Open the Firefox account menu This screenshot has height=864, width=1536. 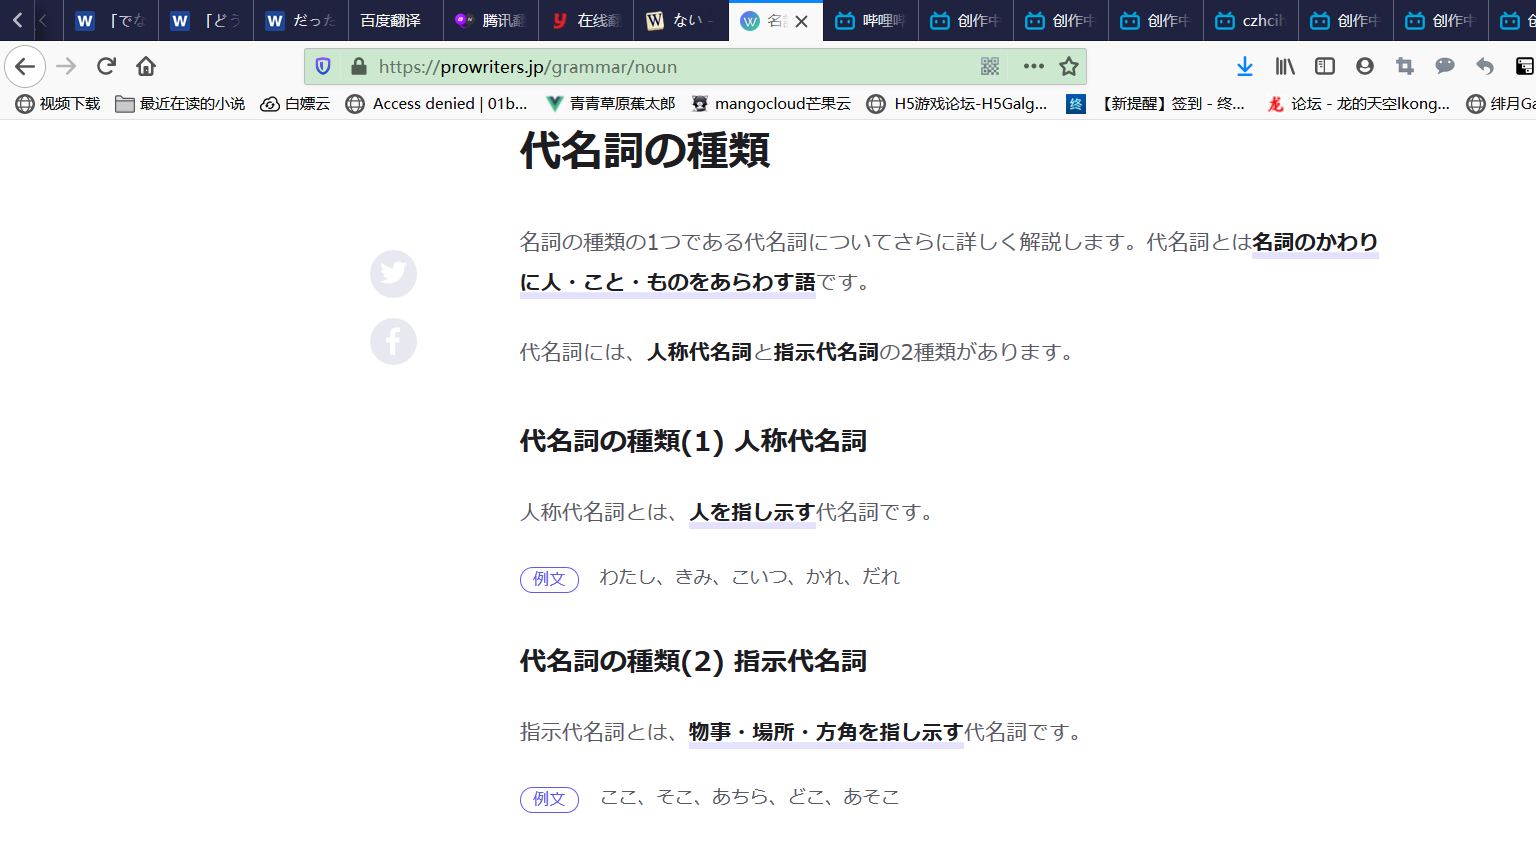pyautogui.click(x=1365, y=67)
